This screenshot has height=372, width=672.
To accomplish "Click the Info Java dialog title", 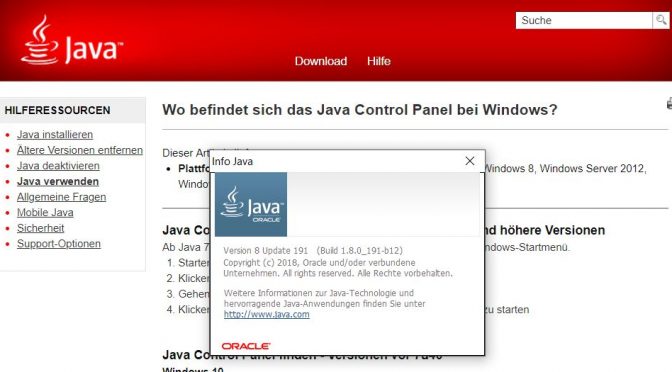I will [232, 161].
